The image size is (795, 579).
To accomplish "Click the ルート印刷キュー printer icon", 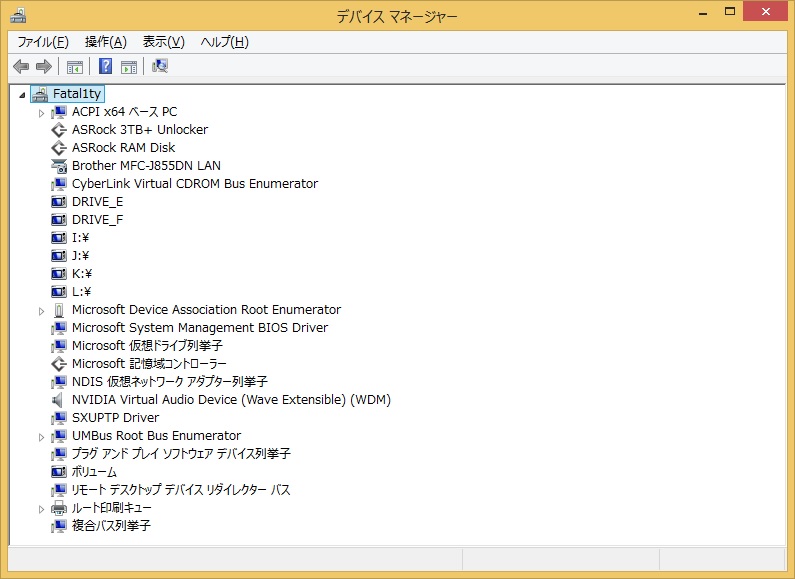I will point(59,508).
